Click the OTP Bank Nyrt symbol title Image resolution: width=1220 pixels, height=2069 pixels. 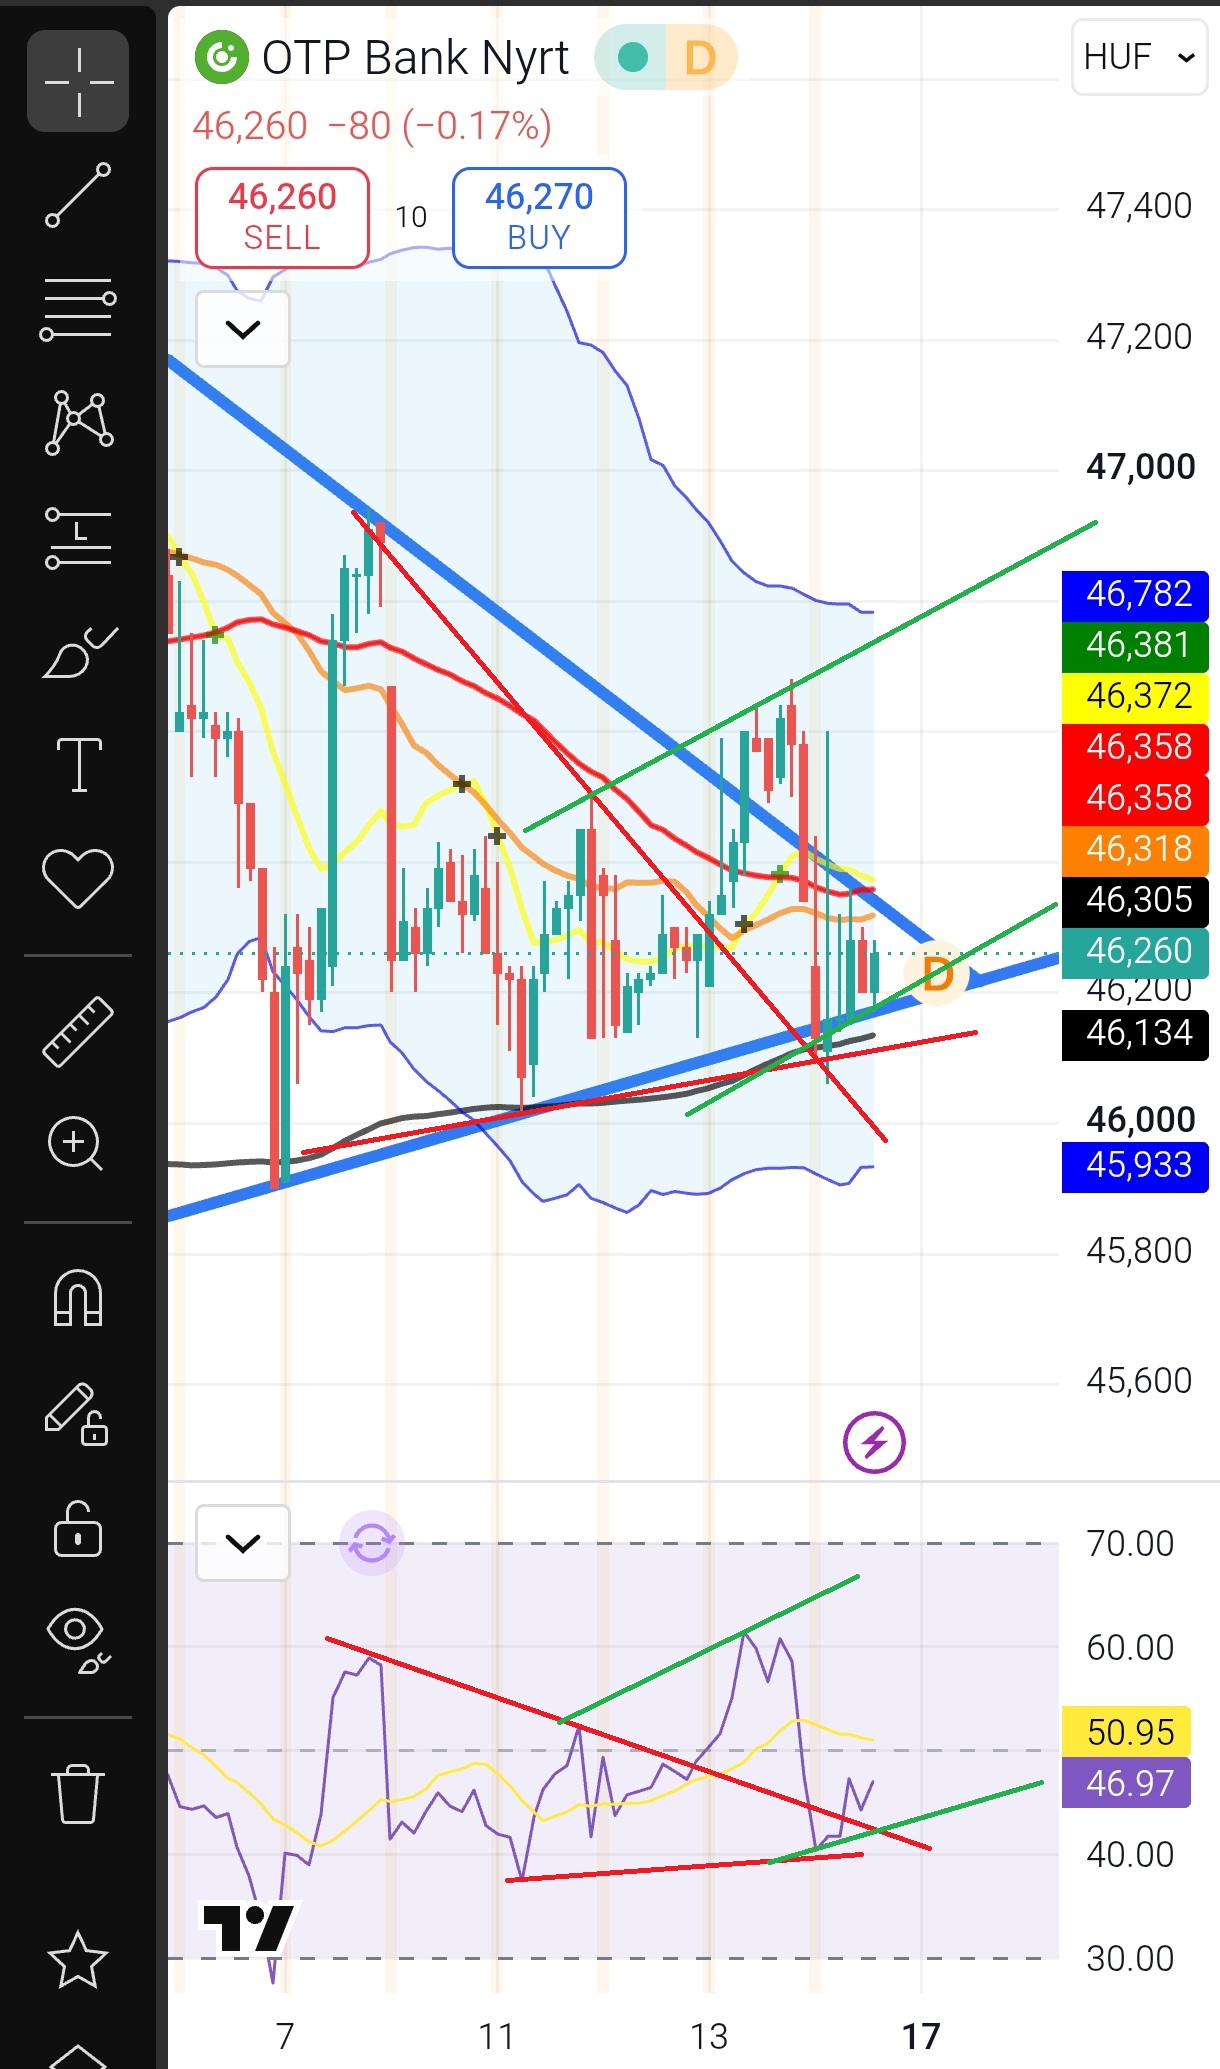point(415,58)
